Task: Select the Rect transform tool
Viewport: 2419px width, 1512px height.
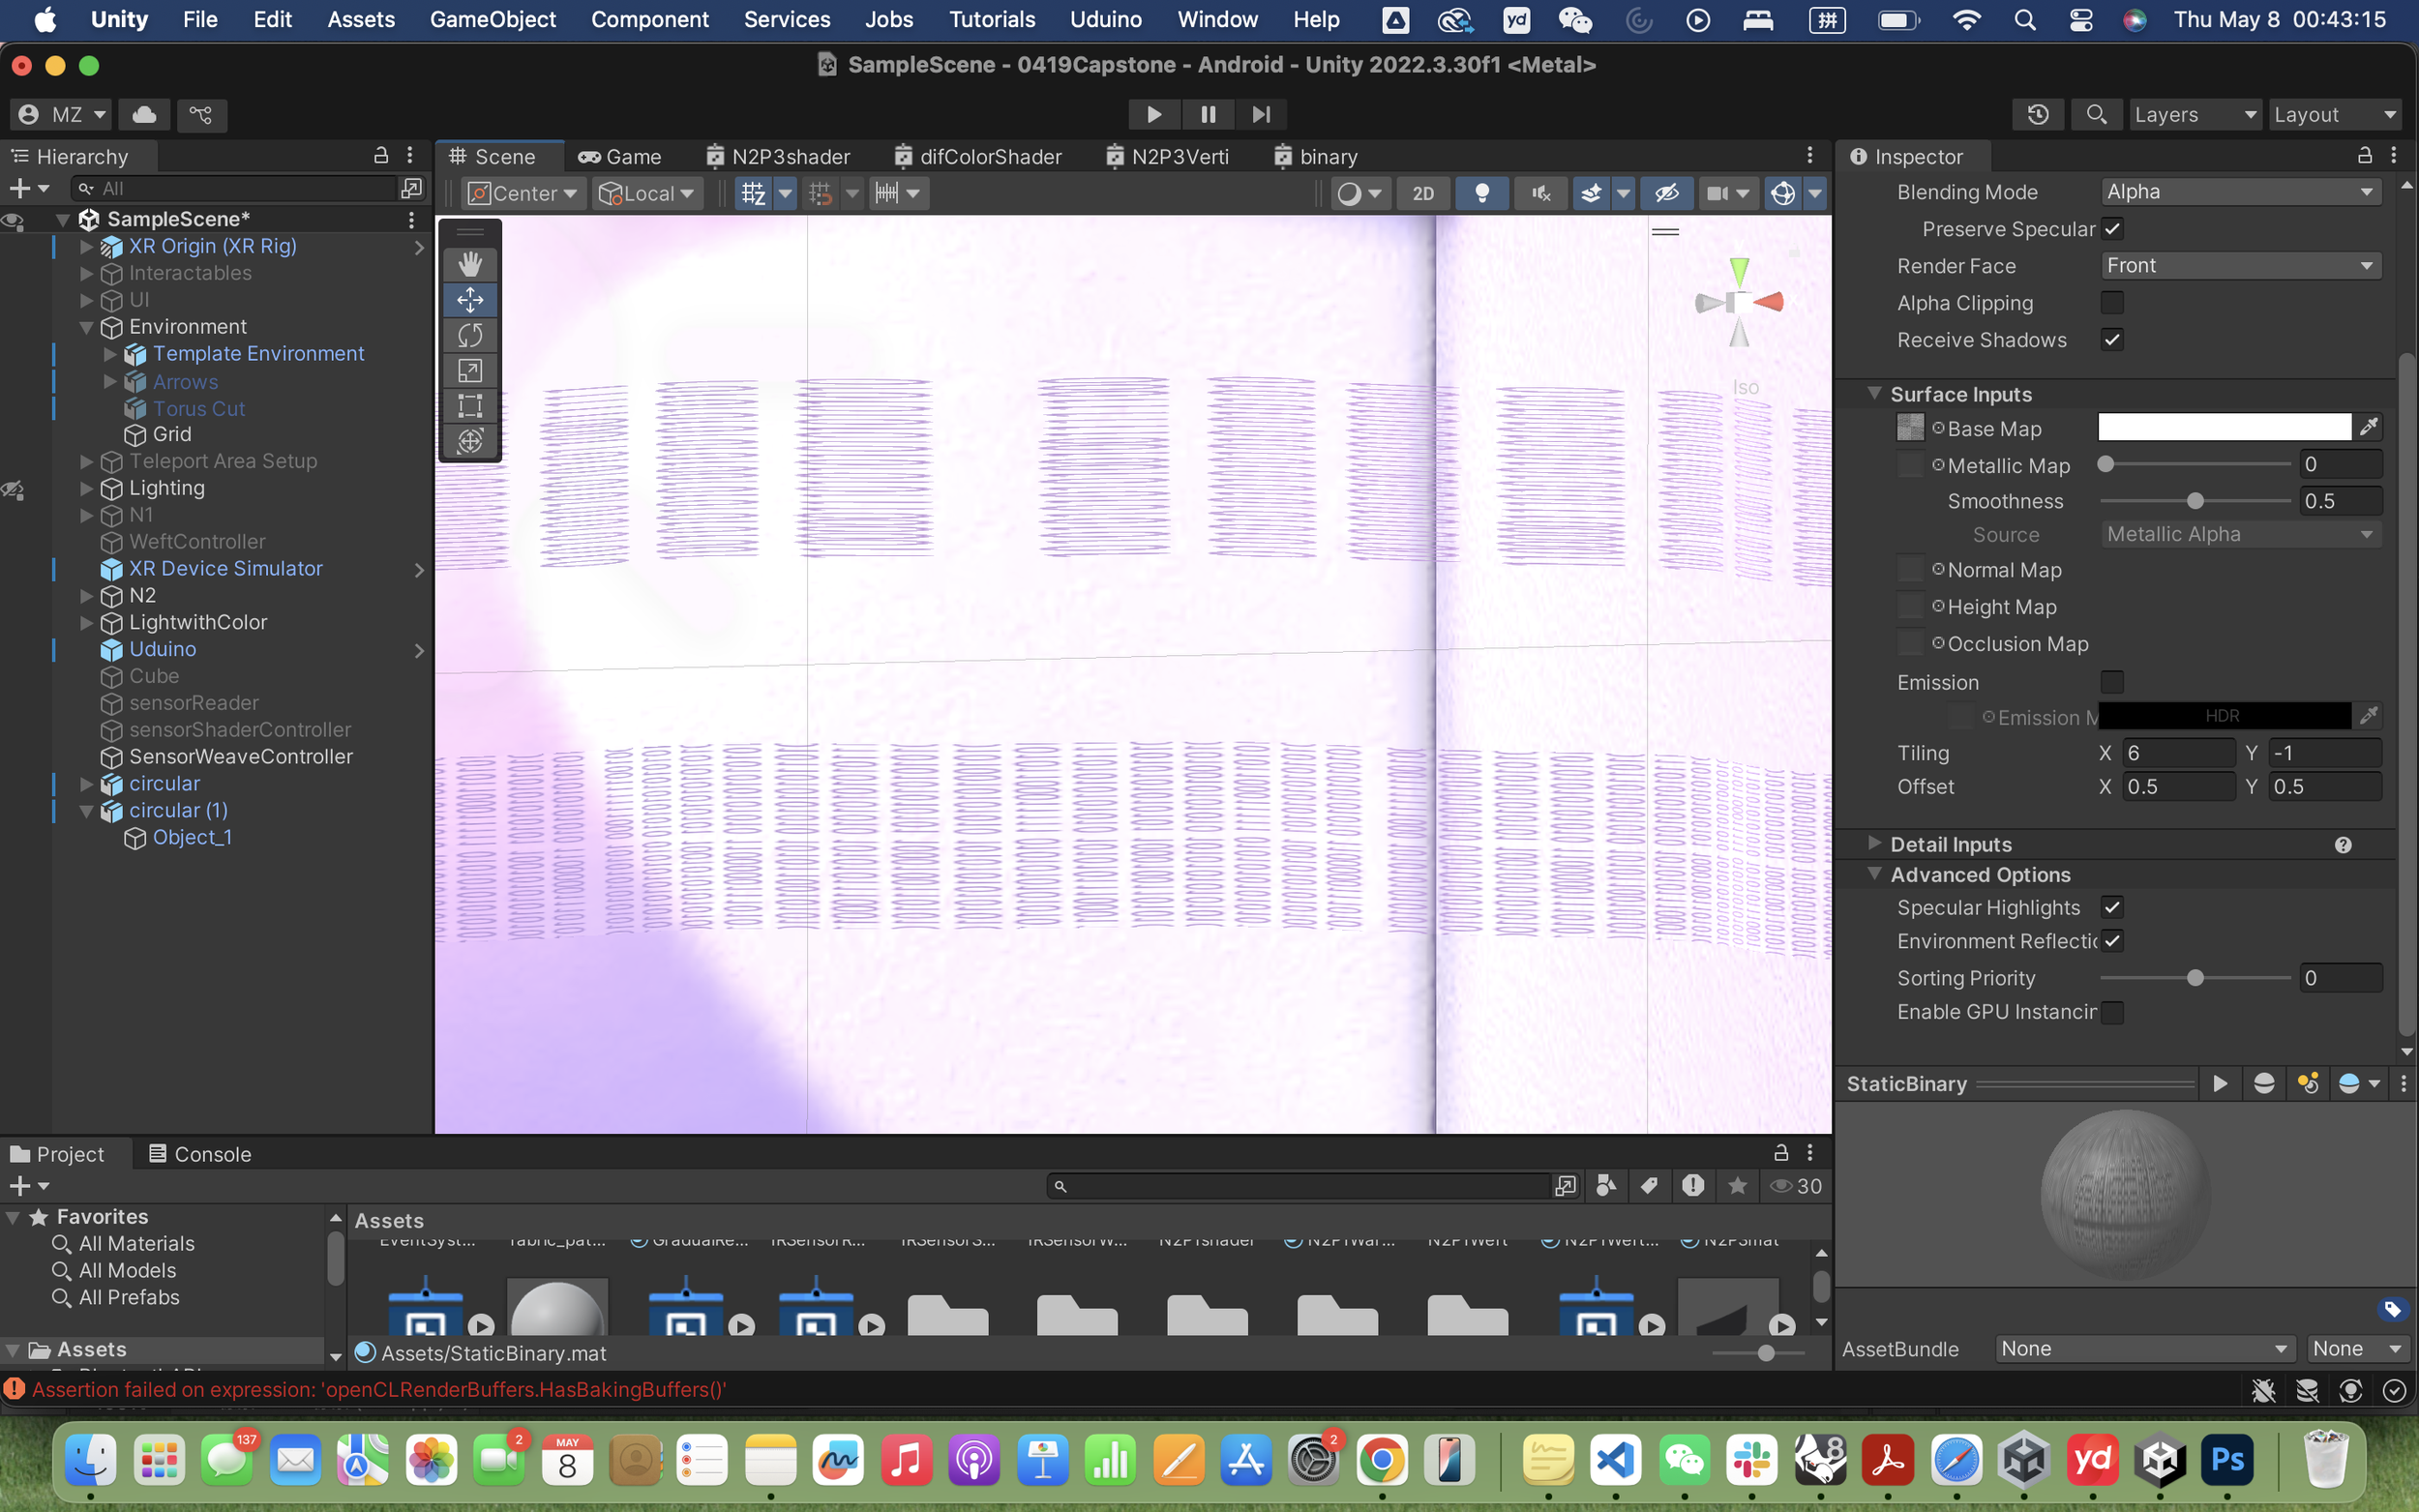Action: tap(470, 406)
